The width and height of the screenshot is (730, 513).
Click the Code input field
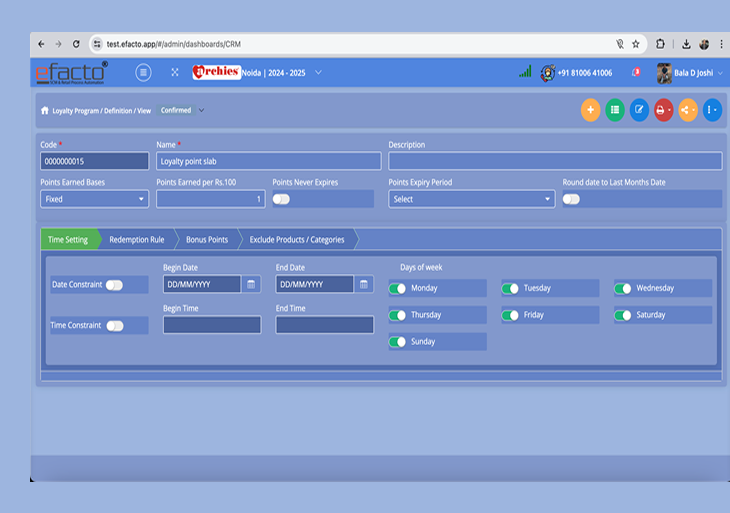point(95,162)
